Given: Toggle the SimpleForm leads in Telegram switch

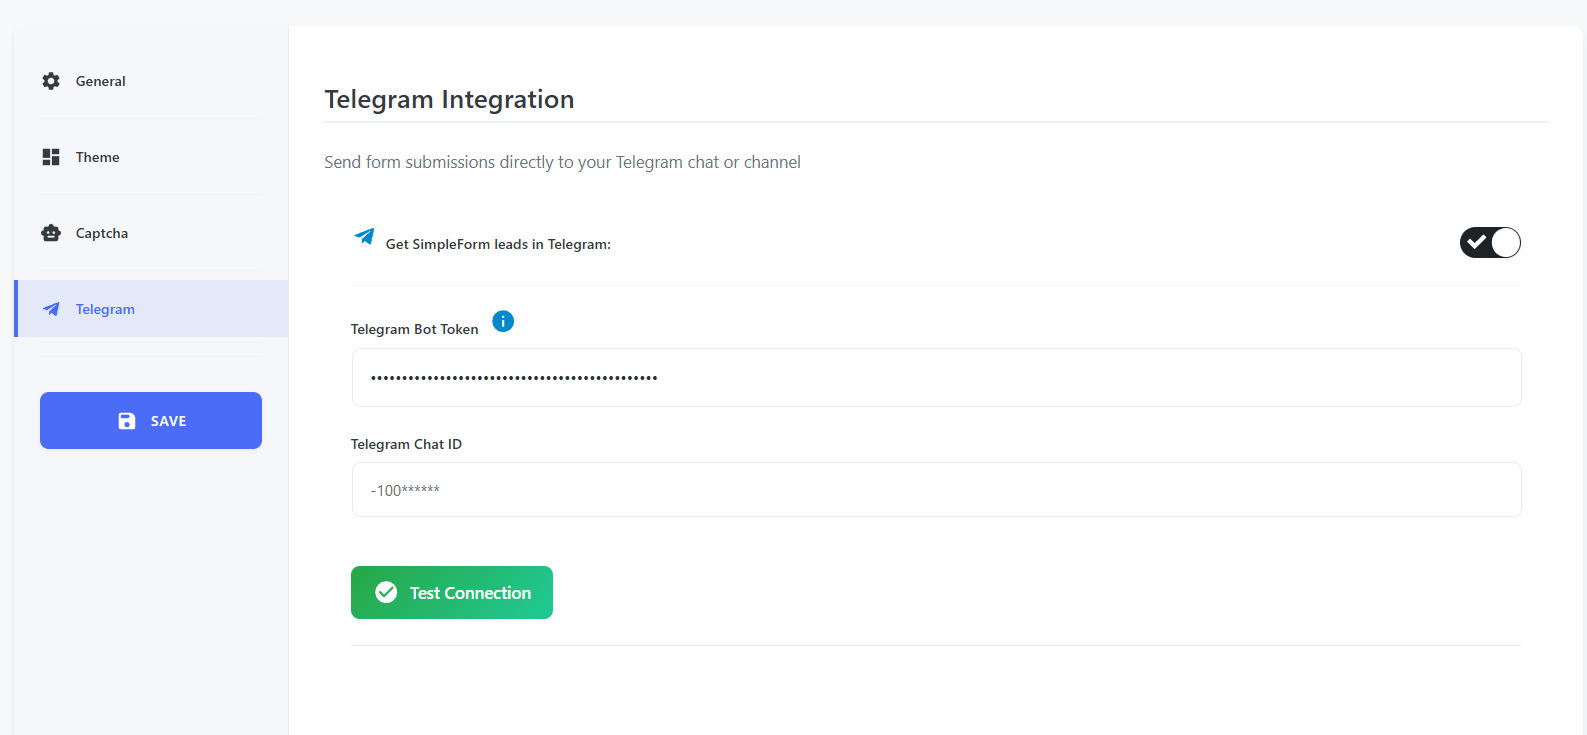Looking at the screenshot, I should [1490, 243].
